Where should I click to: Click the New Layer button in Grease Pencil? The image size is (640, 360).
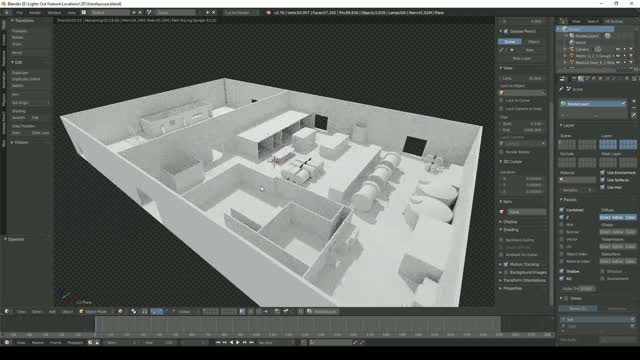(522, 58)
